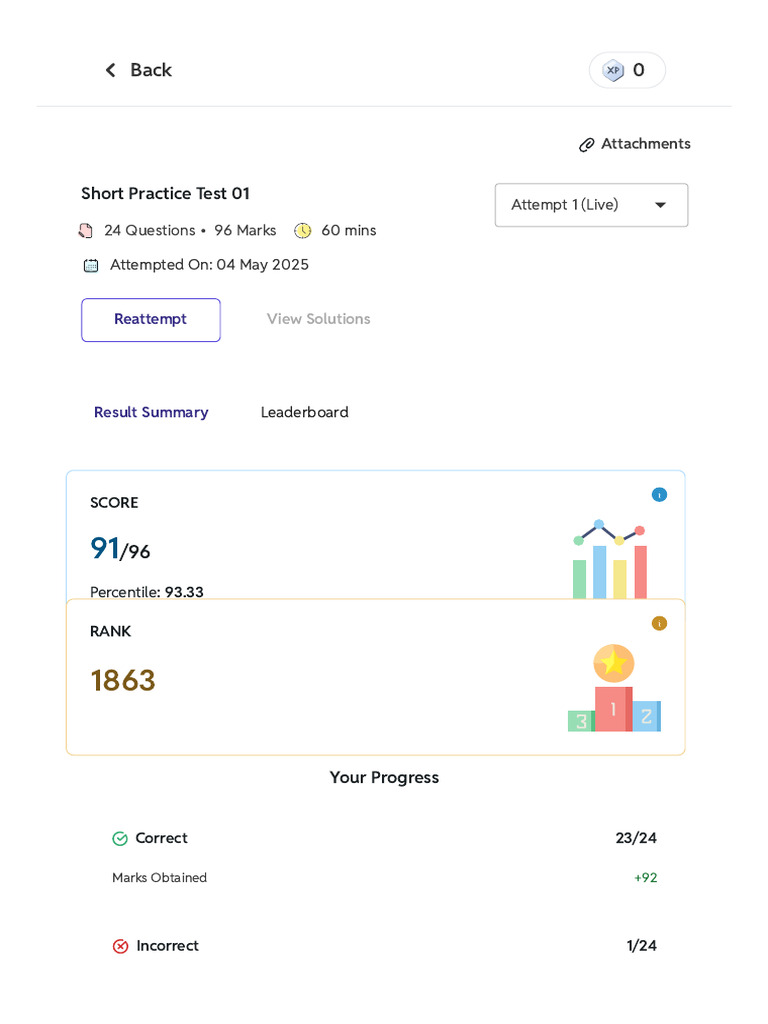This screenshot has width=768, height=1024.
Task: Click the RANK heading
Action: coord(110,632)
